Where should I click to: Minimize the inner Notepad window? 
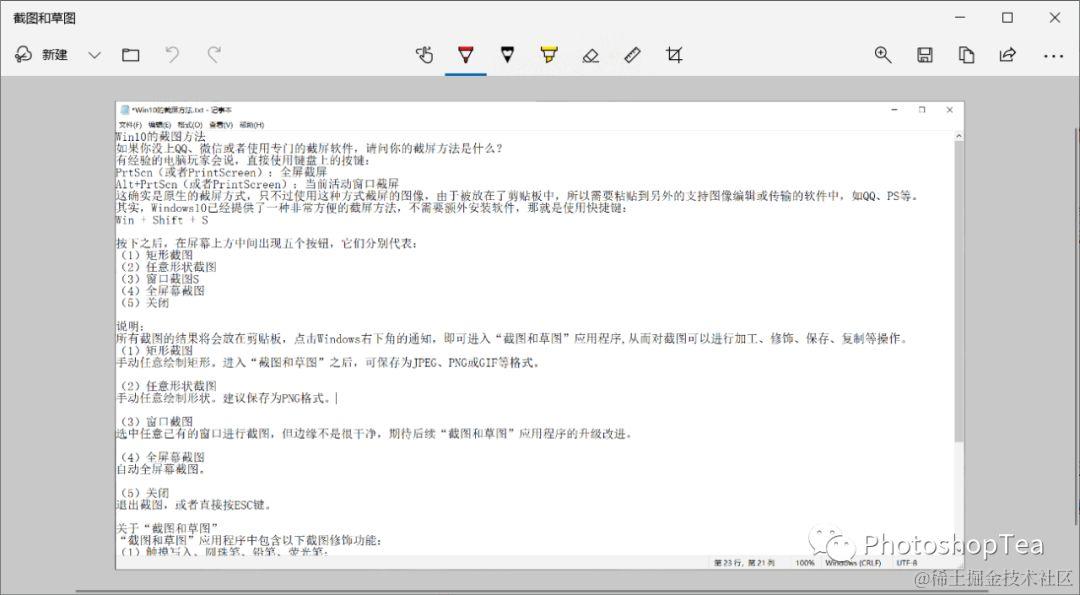coord(894,109)
